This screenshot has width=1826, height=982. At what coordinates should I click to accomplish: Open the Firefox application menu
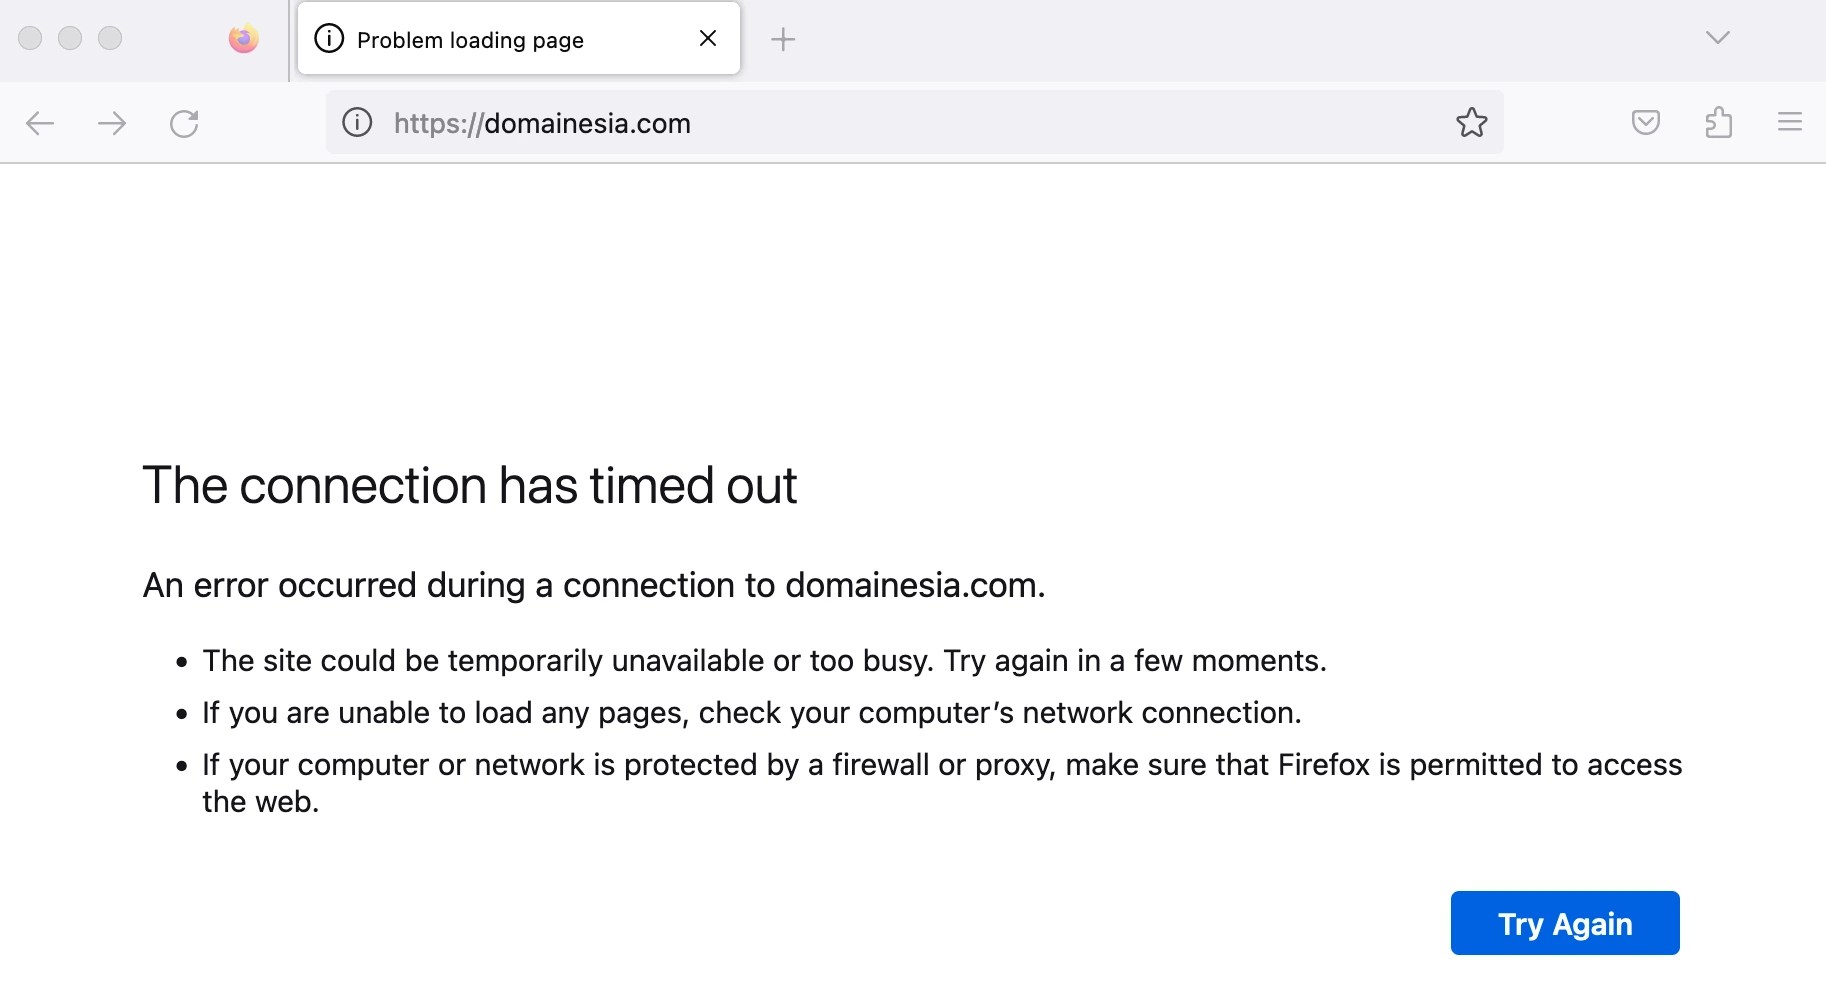point(1789,123)
